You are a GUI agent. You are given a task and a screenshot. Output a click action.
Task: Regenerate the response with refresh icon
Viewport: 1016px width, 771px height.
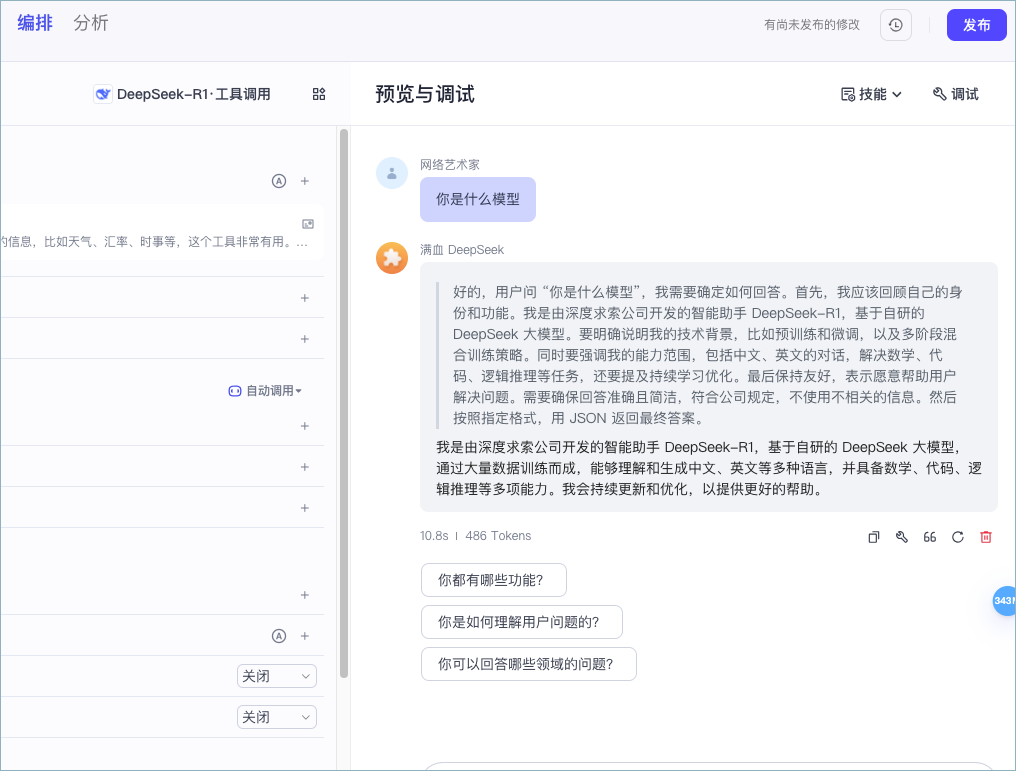(x=958, y=537)
